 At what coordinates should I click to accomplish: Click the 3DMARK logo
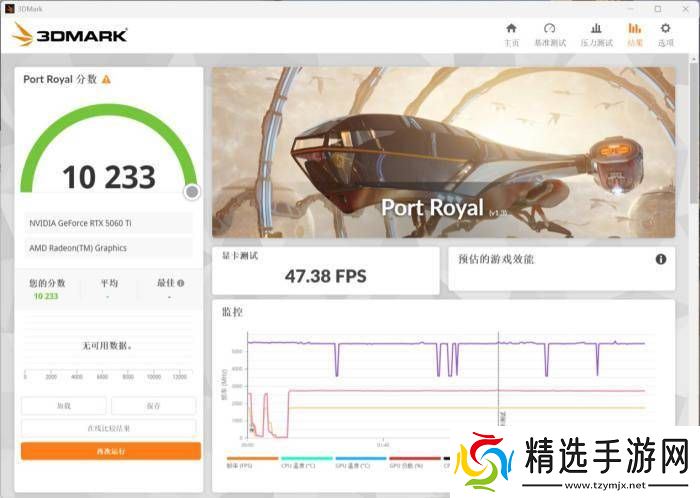69,35
